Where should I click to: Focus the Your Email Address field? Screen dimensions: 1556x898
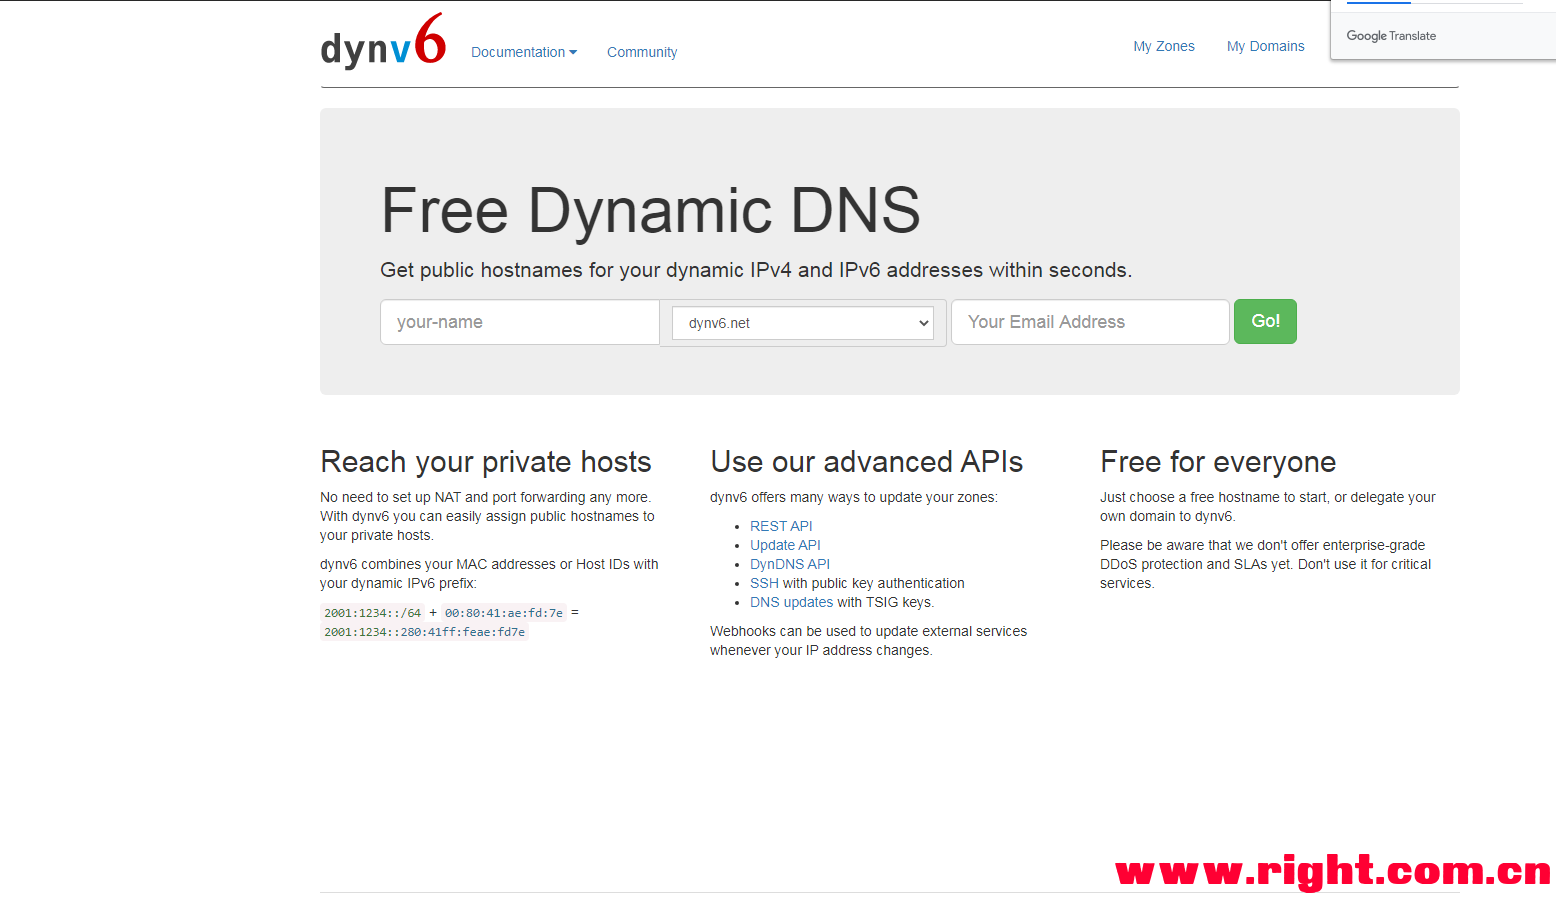[x=1090, y=322]
